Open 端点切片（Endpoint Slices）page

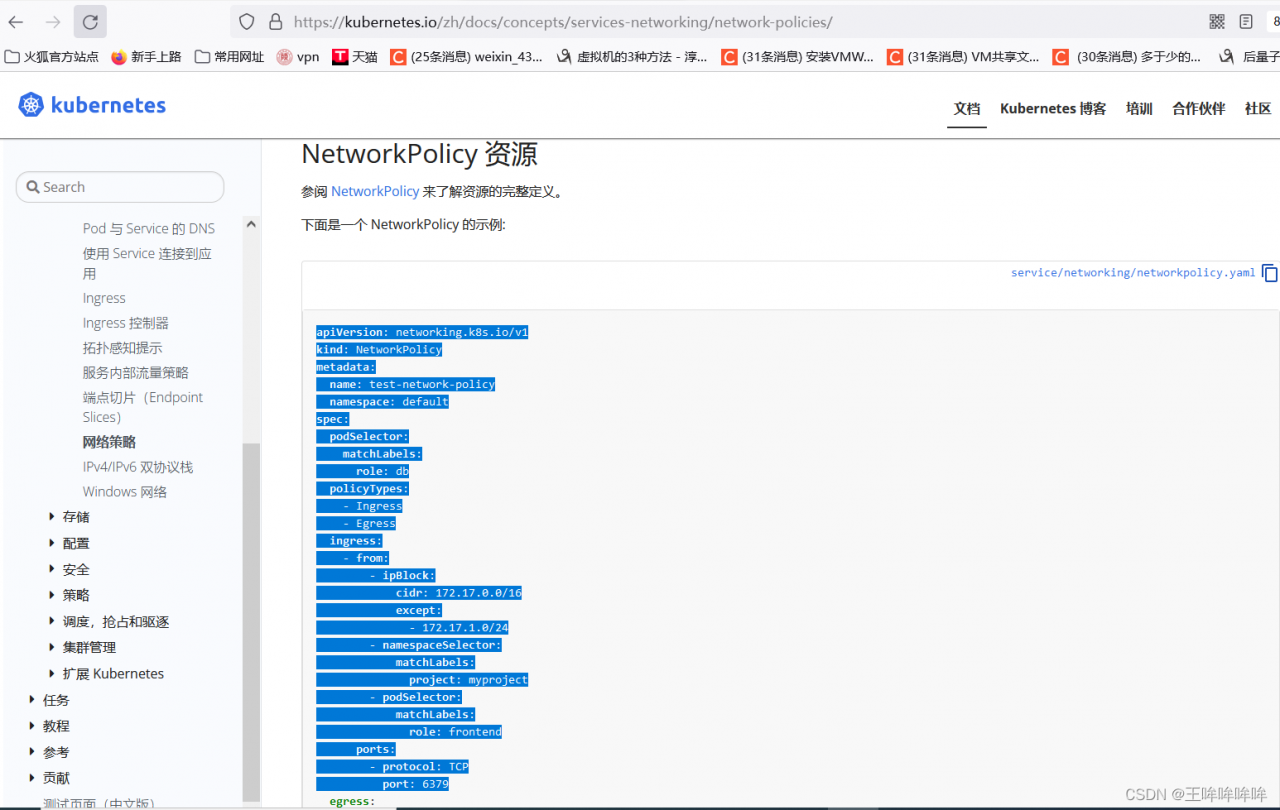point(143,407)
